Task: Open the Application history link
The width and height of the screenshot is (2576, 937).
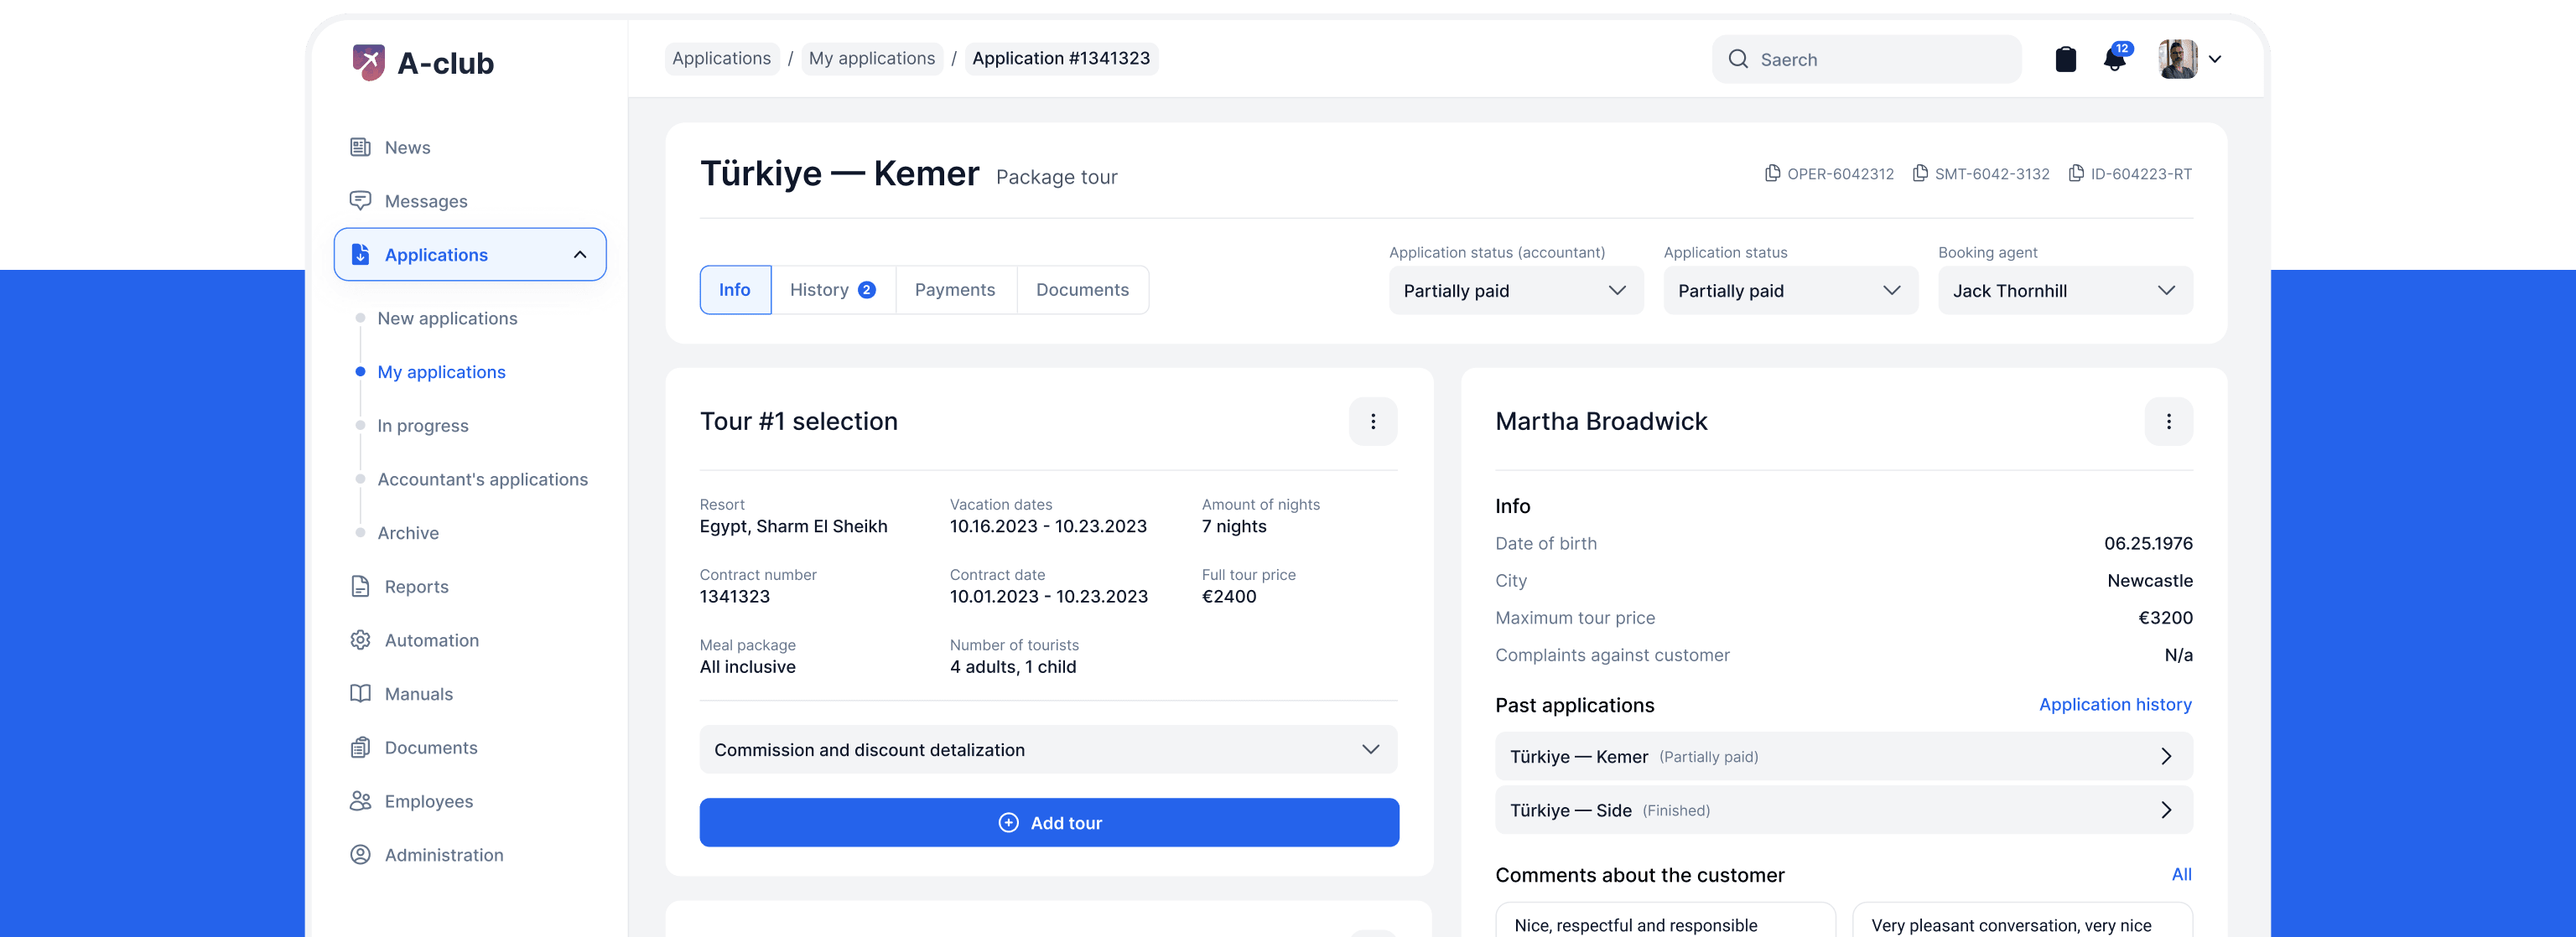Action: tap(2115, 704)
